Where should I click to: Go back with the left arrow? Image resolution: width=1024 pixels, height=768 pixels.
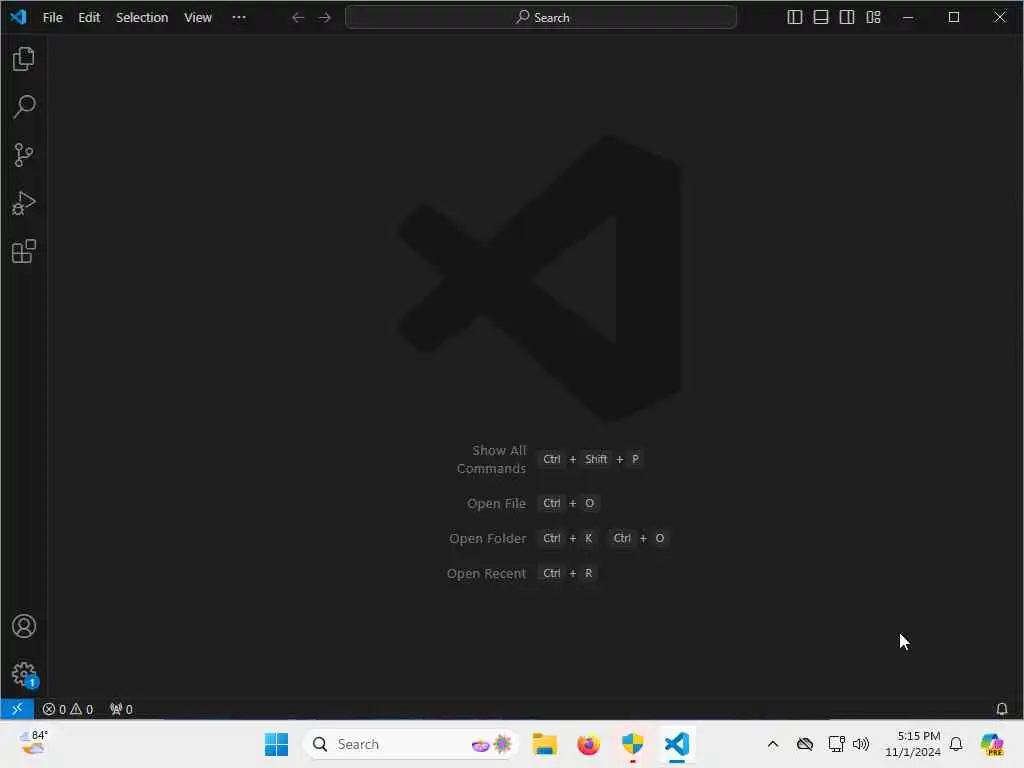point(298,18)
